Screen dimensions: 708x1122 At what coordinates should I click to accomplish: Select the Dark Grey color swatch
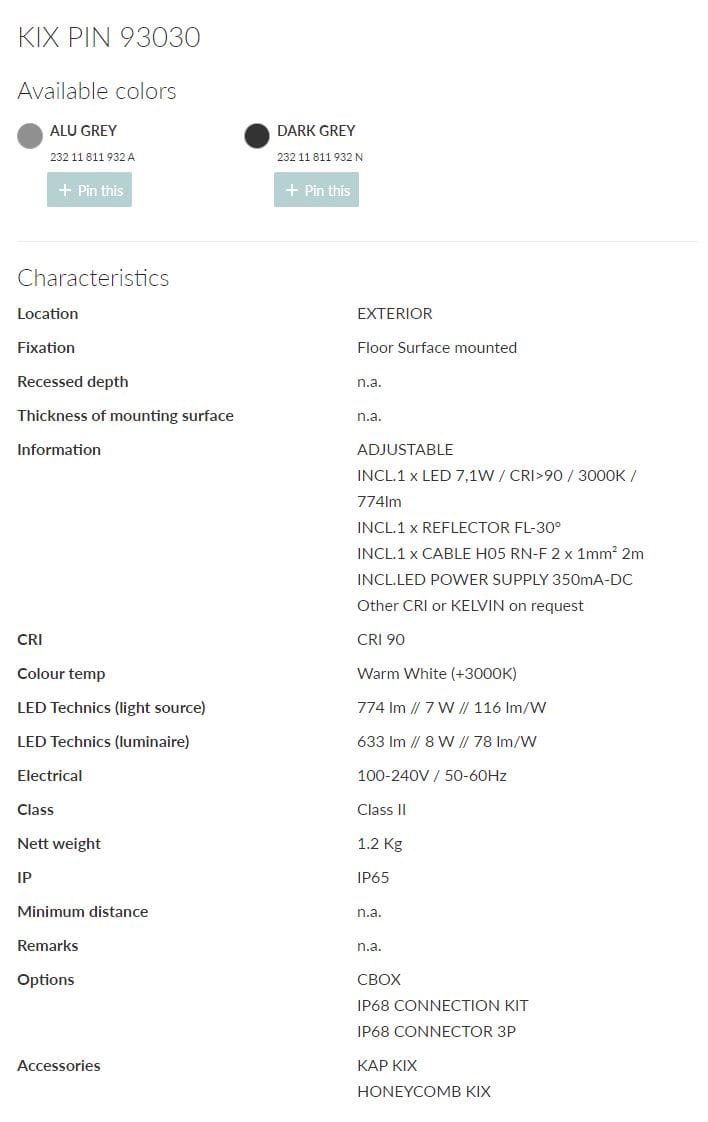[257, 136]
